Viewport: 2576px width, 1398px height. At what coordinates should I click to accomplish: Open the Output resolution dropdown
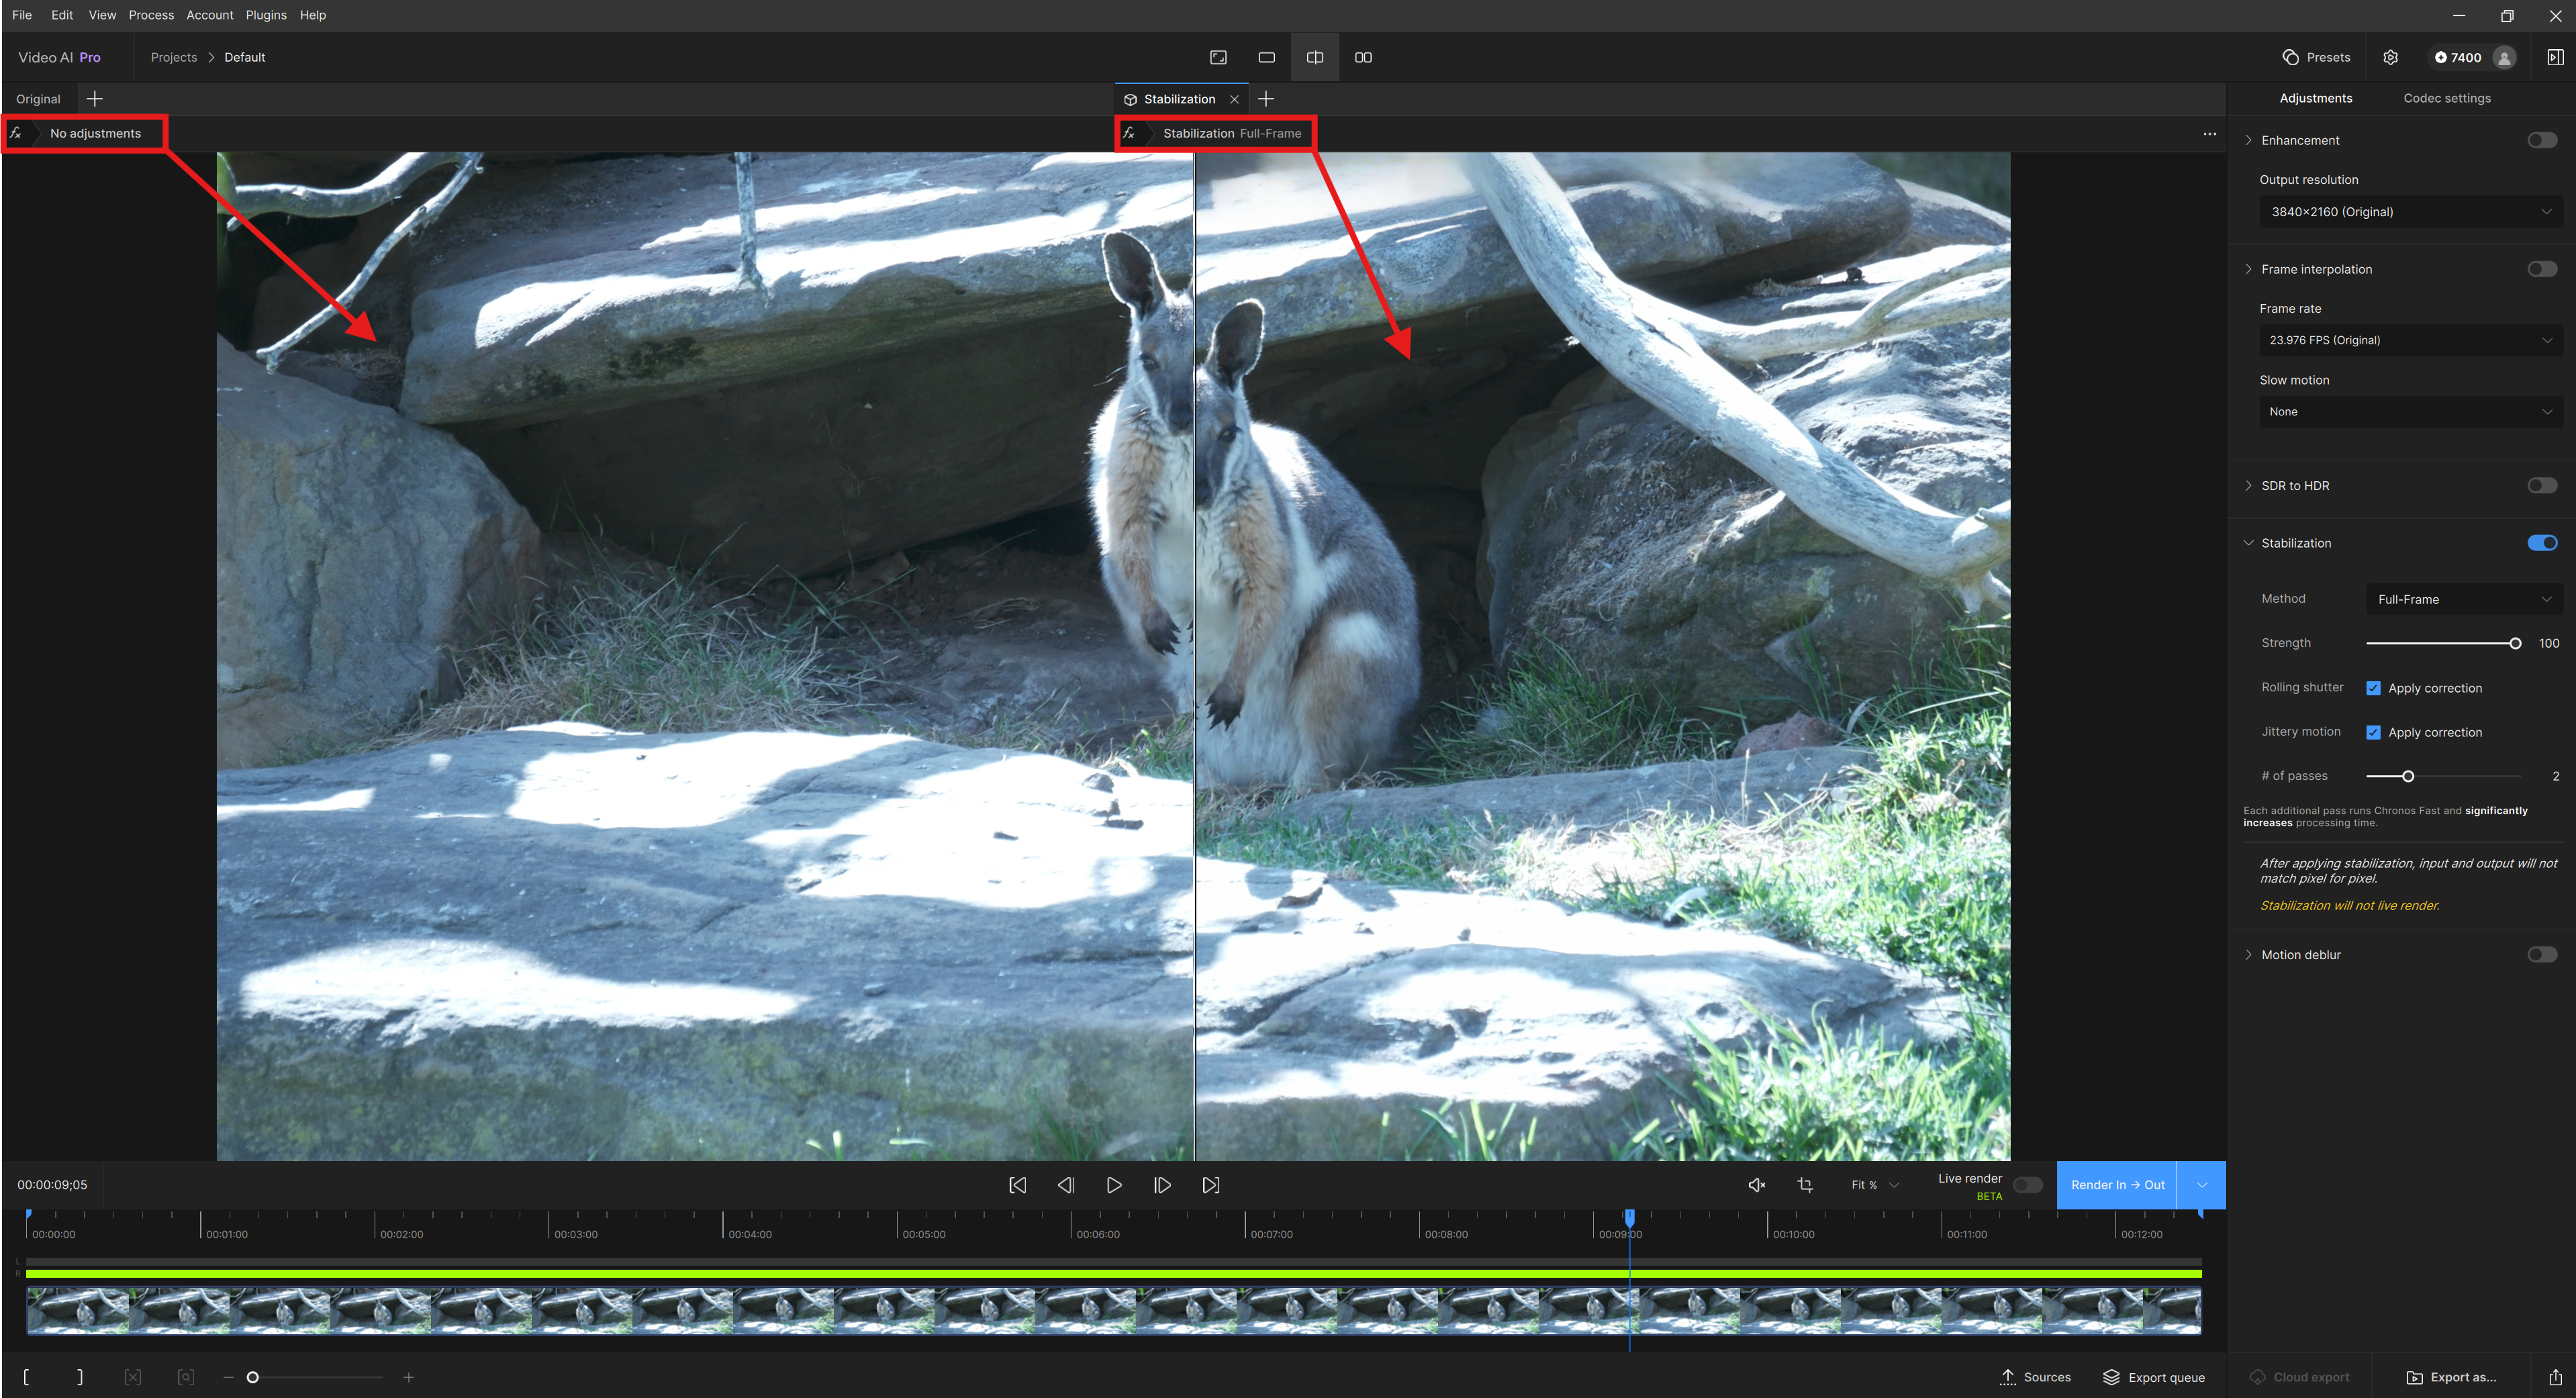tap(2410, 212)
